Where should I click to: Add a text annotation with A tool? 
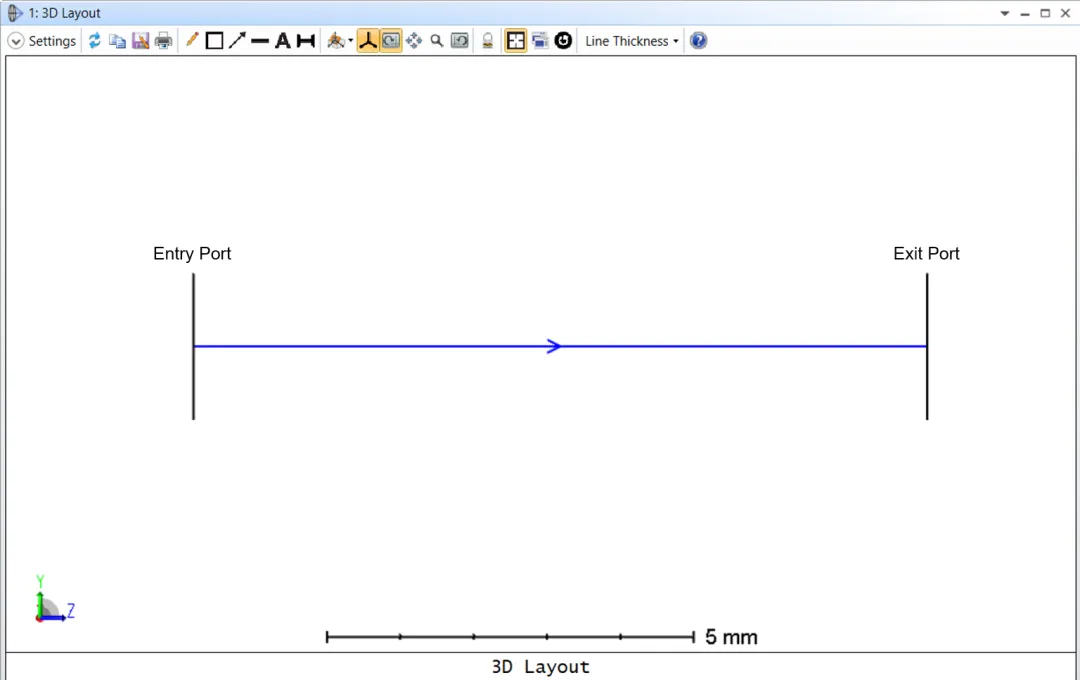[283, 41]
